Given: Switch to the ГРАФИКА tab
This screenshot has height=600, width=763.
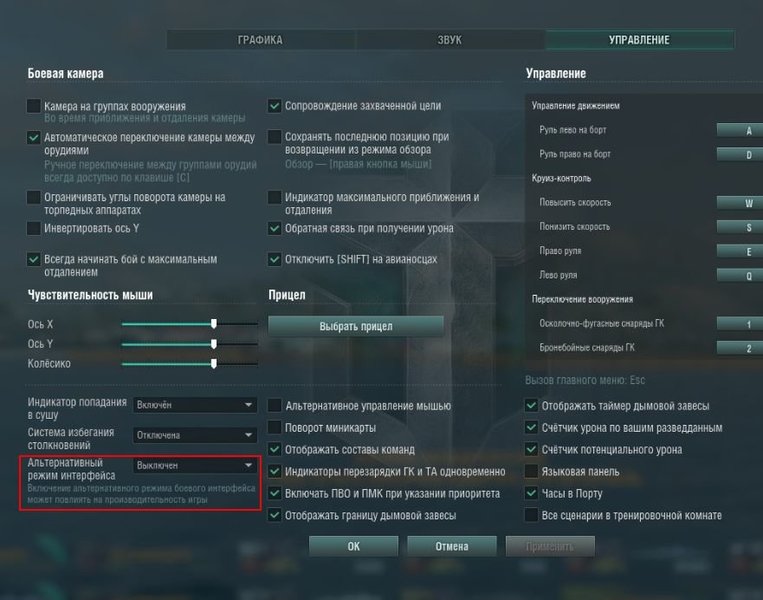Looking at the screenshot, I should [260, 40].
